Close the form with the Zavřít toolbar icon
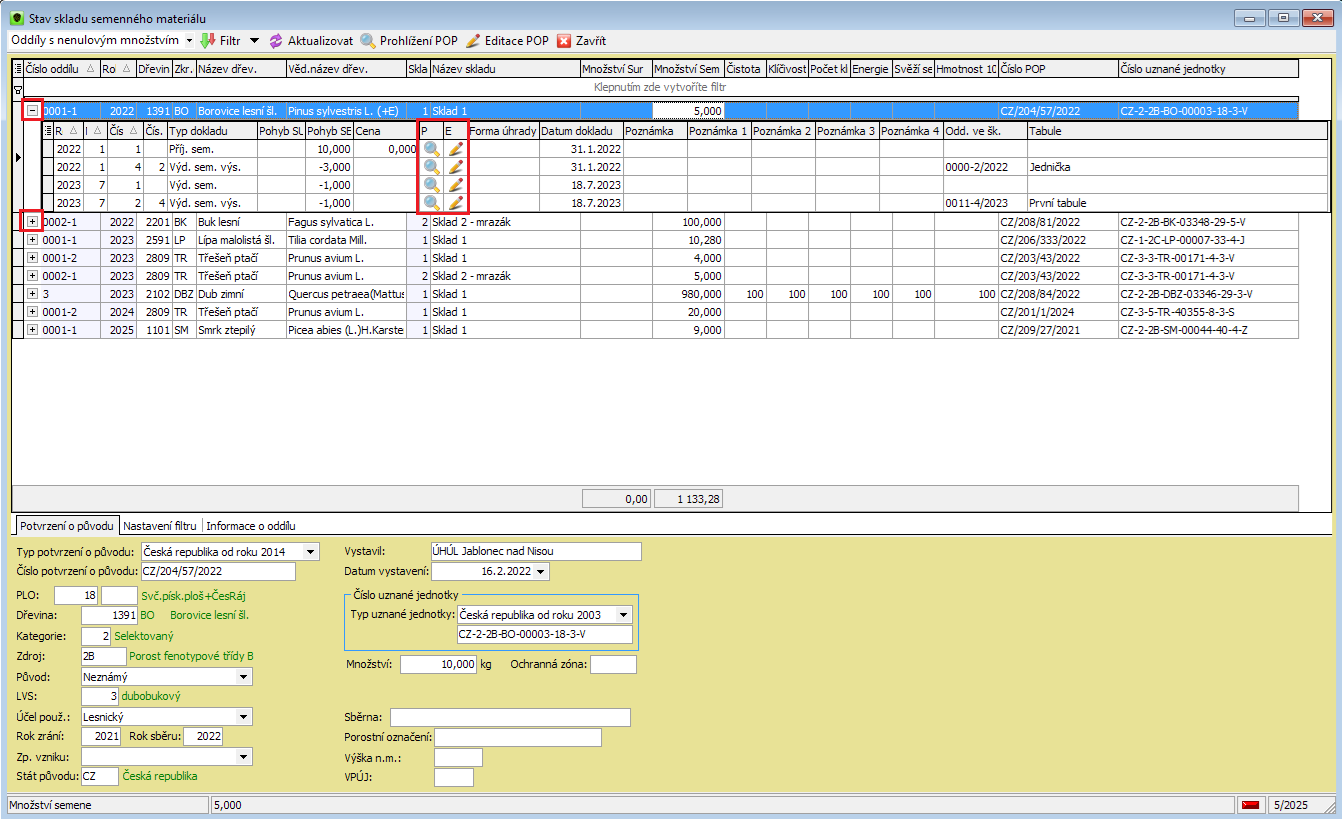Image resolution: width=1342 pixels, height=819 pixels. (564, 41)
